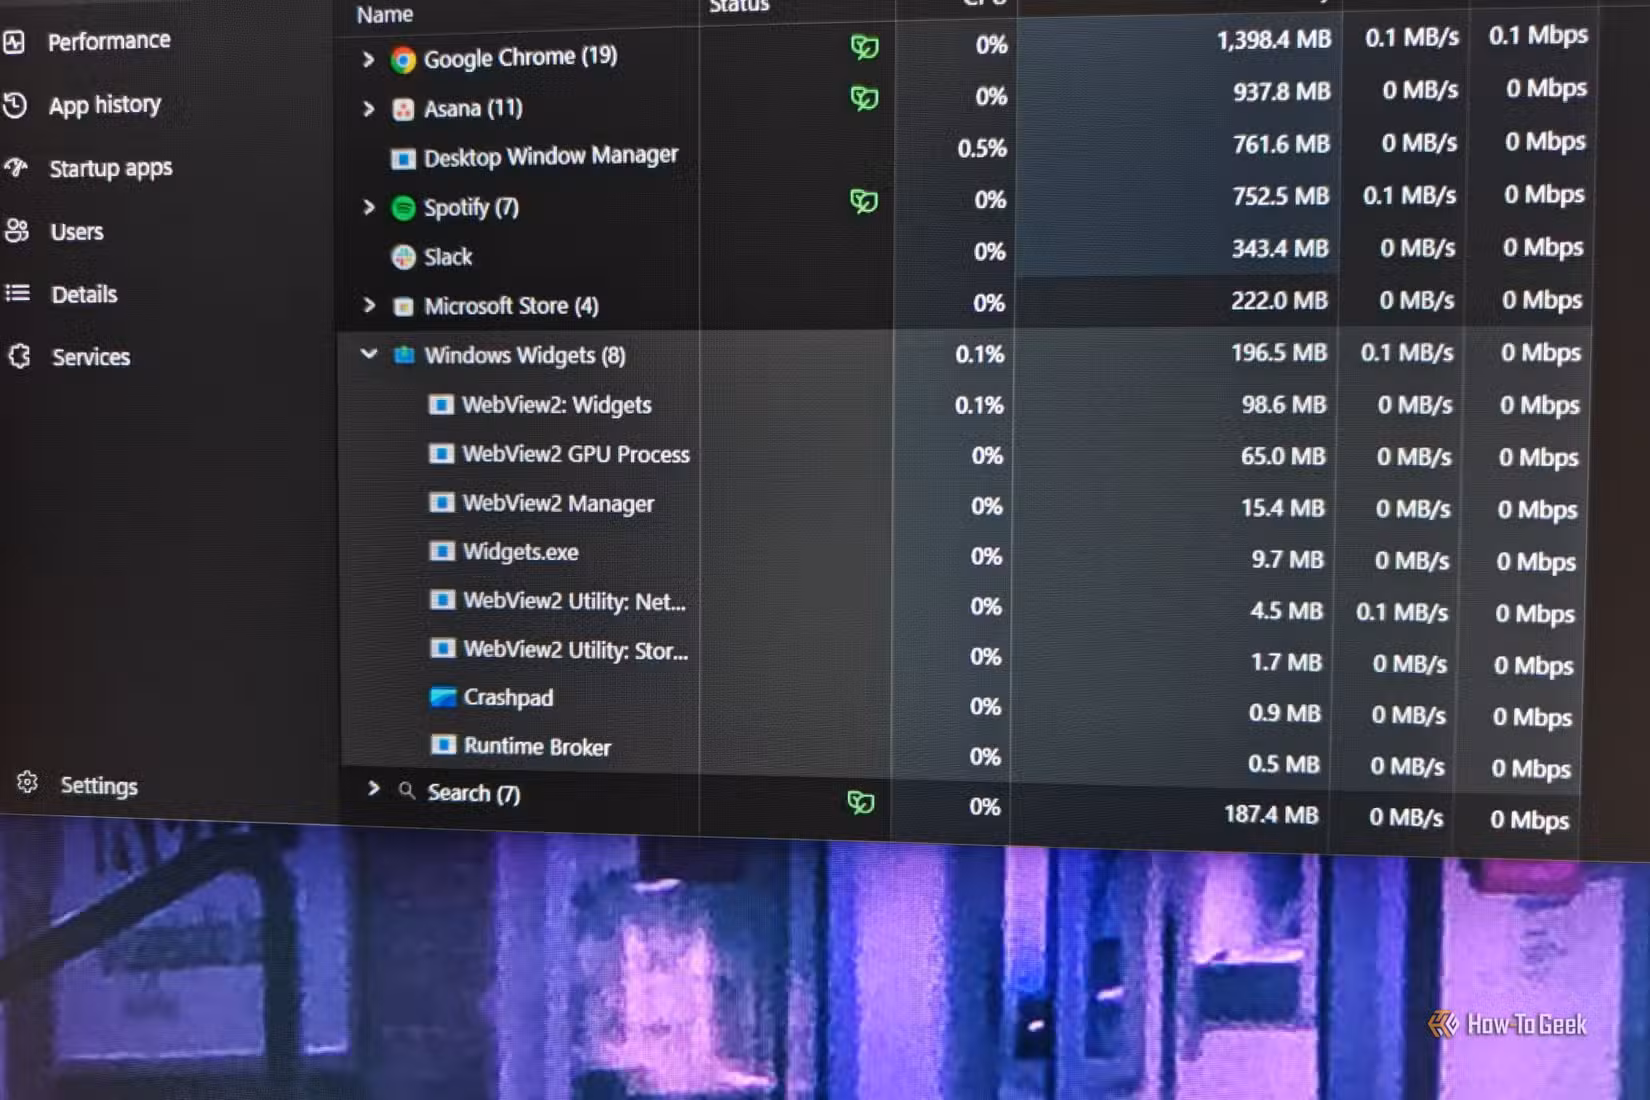Image resolution: width=1650 pixels, height=1100 pixels.
Task: Click the WebView2: Widgets process icon
Action: coord(441,405)
